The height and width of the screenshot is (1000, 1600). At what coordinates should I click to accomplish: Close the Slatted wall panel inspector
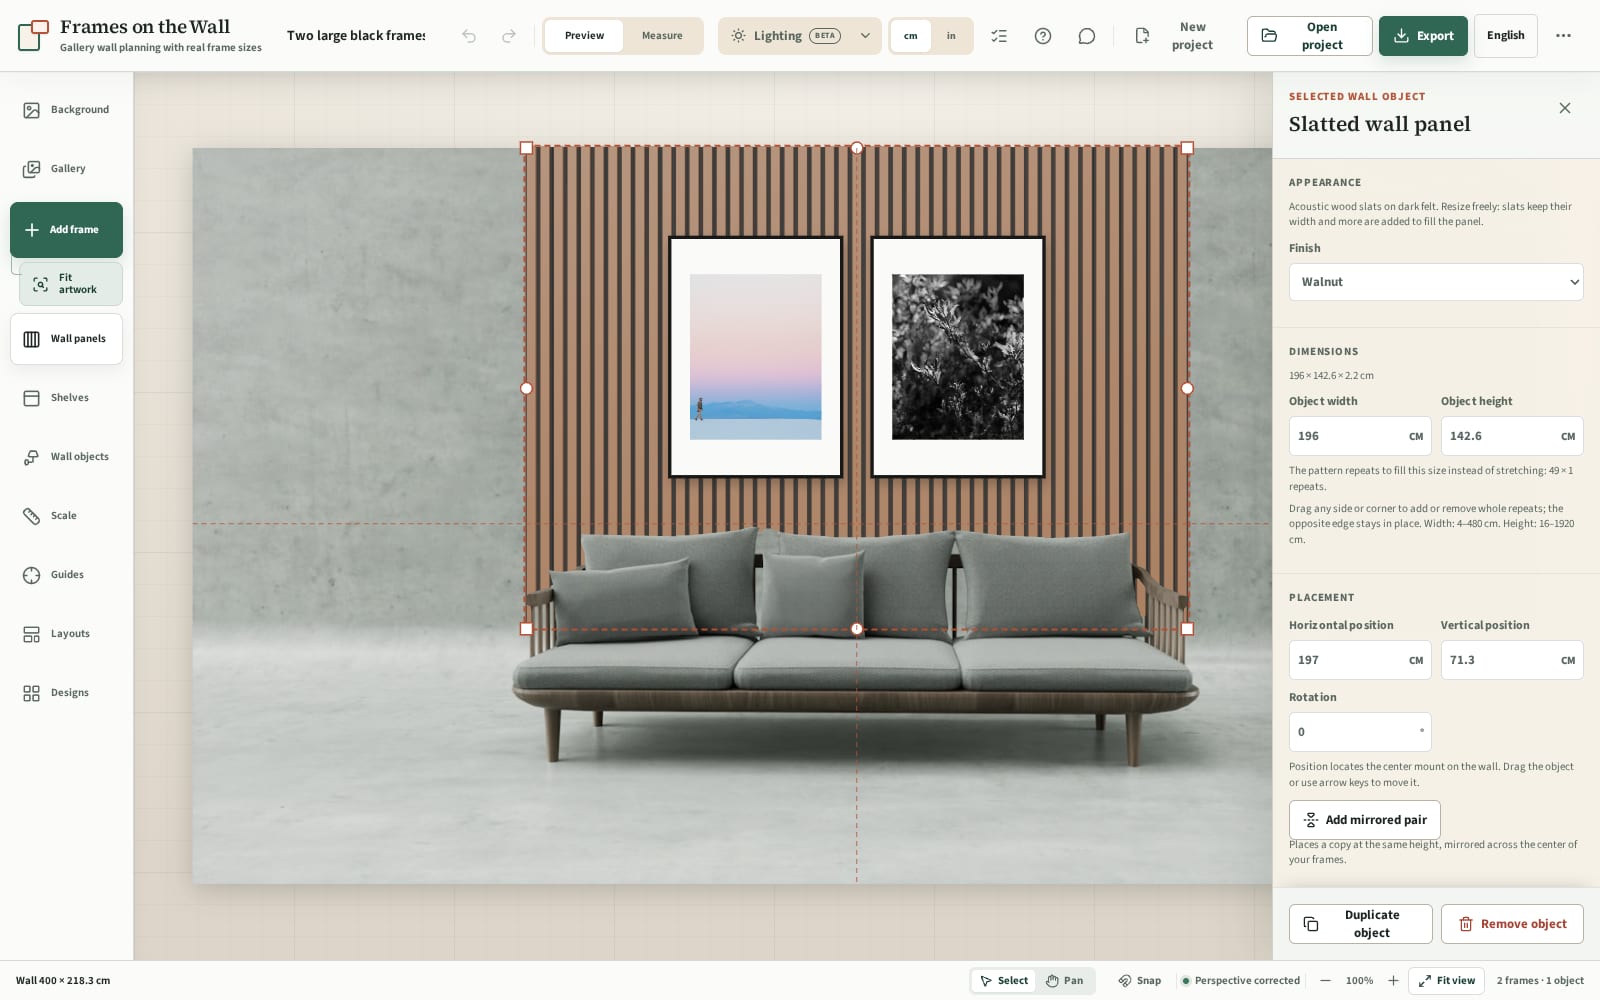click(x=1565, y=108)
